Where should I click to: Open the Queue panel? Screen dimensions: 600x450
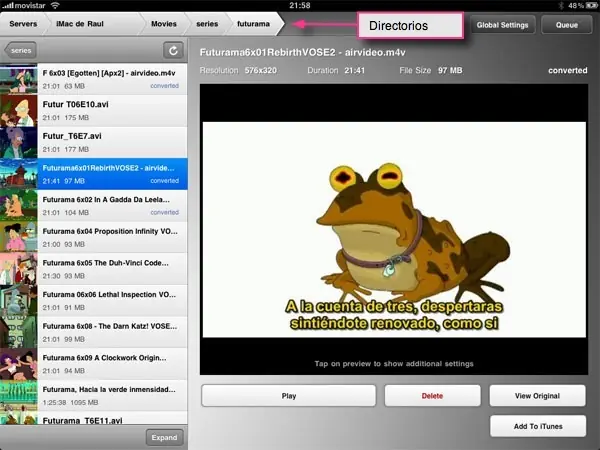tap(567, 25)
